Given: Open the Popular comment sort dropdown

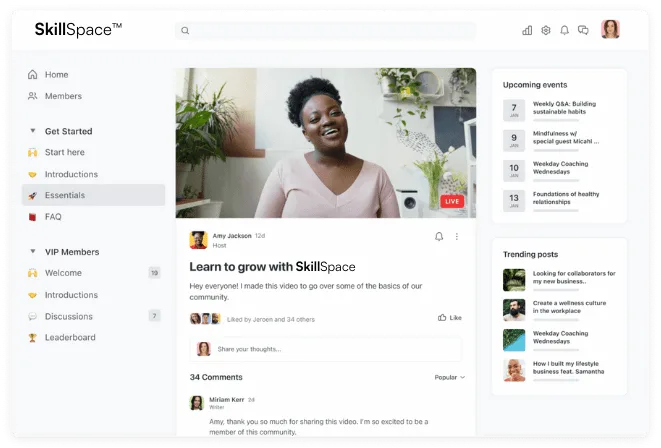Looking at the screenshot, I should [450, 377].
